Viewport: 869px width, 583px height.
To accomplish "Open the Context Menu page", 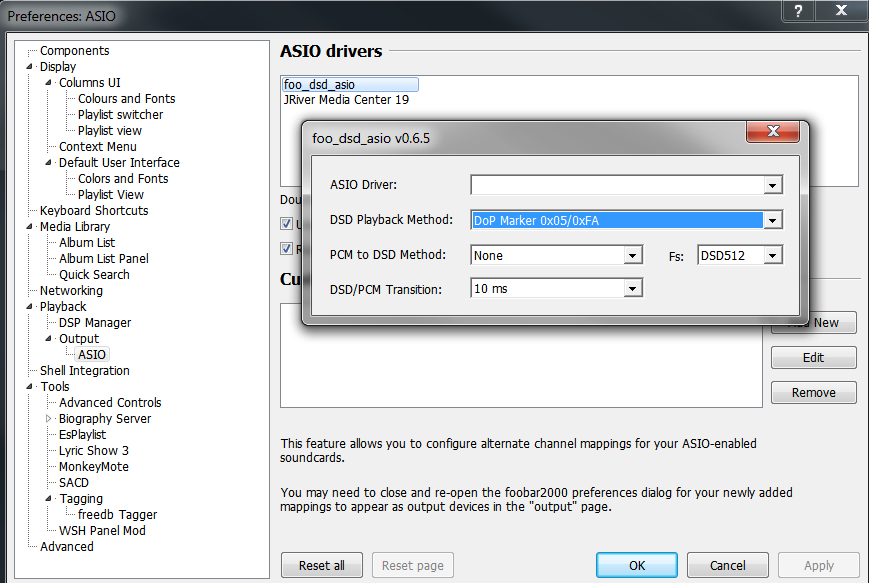I will [x=98, y=147].
